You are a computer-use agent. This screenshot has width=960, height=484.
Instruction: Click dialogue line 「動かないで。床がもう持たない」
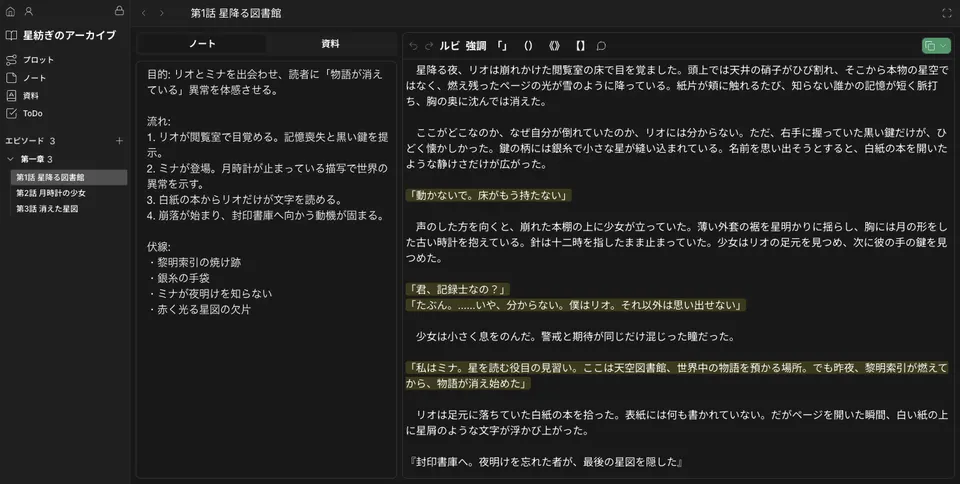pyautogui.click(x=489, y=195)
